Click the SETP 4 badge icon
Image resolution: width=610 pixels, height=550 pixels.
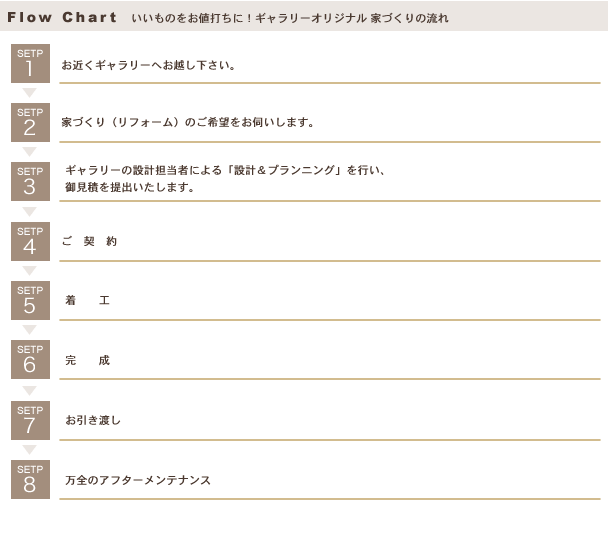(x=30, y=242)
